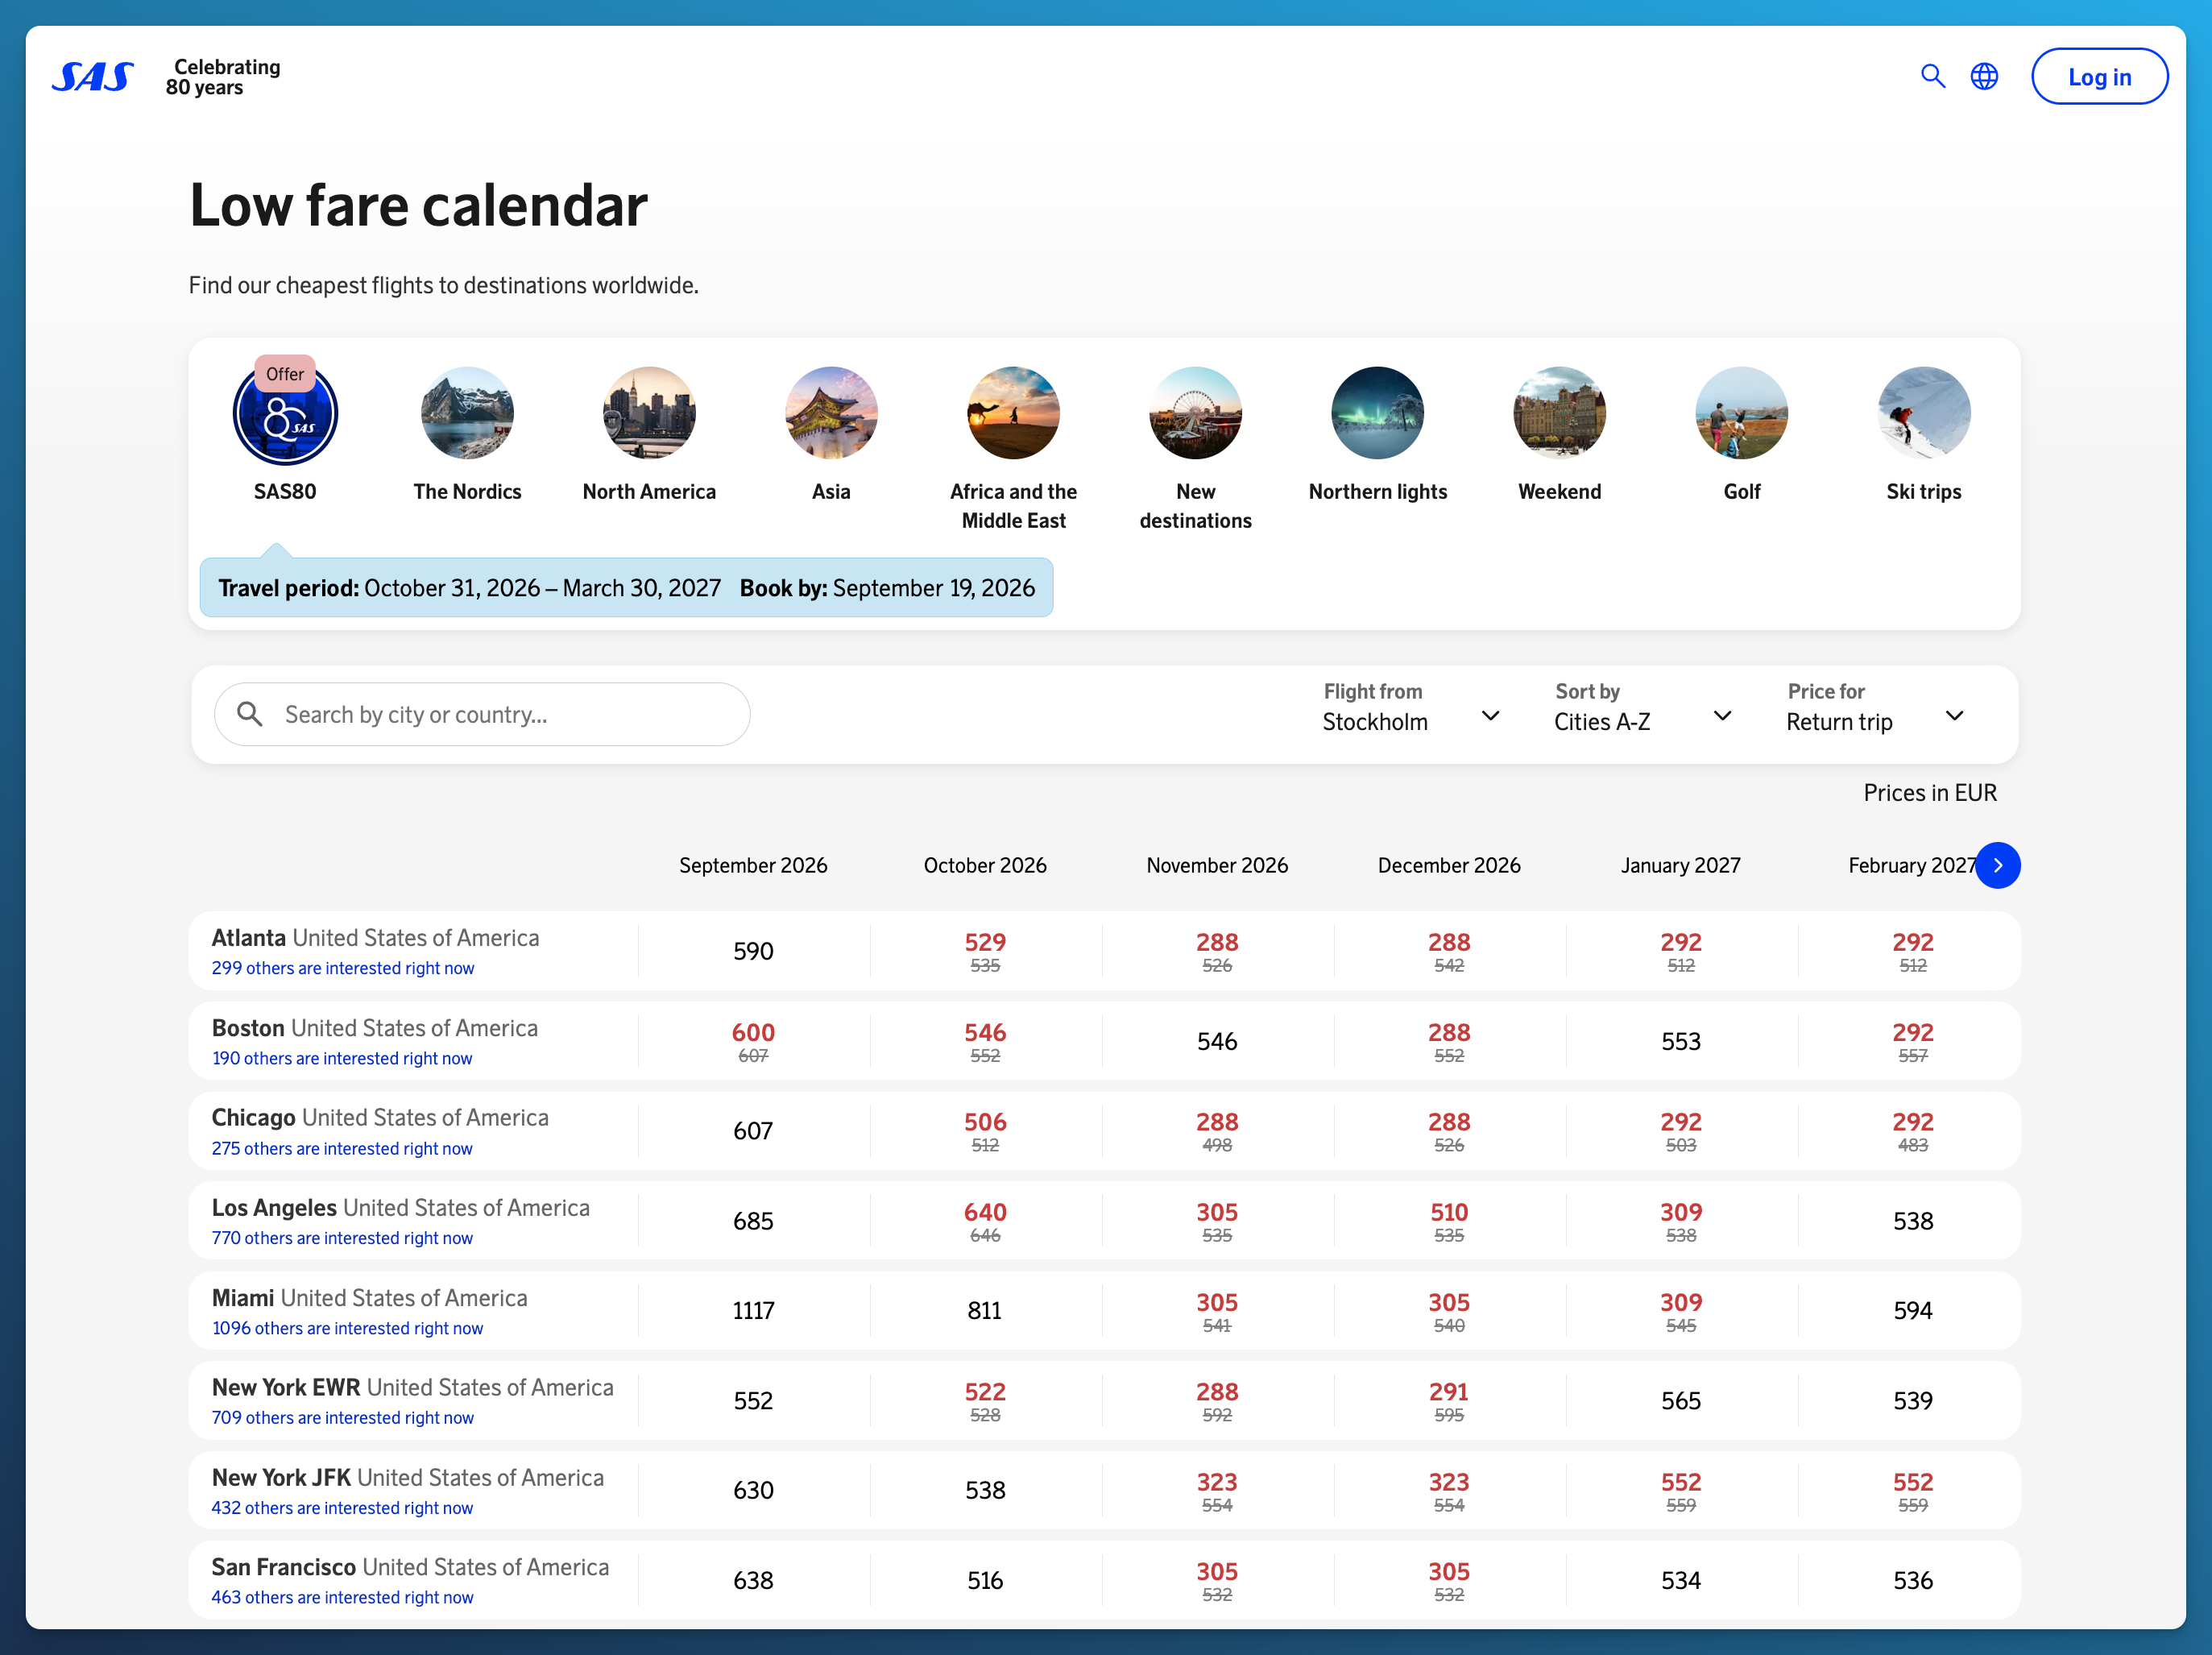Click Atlanta destination name
The image size is (2212, 1655).
pyautogui.click(x=249, y=937)
